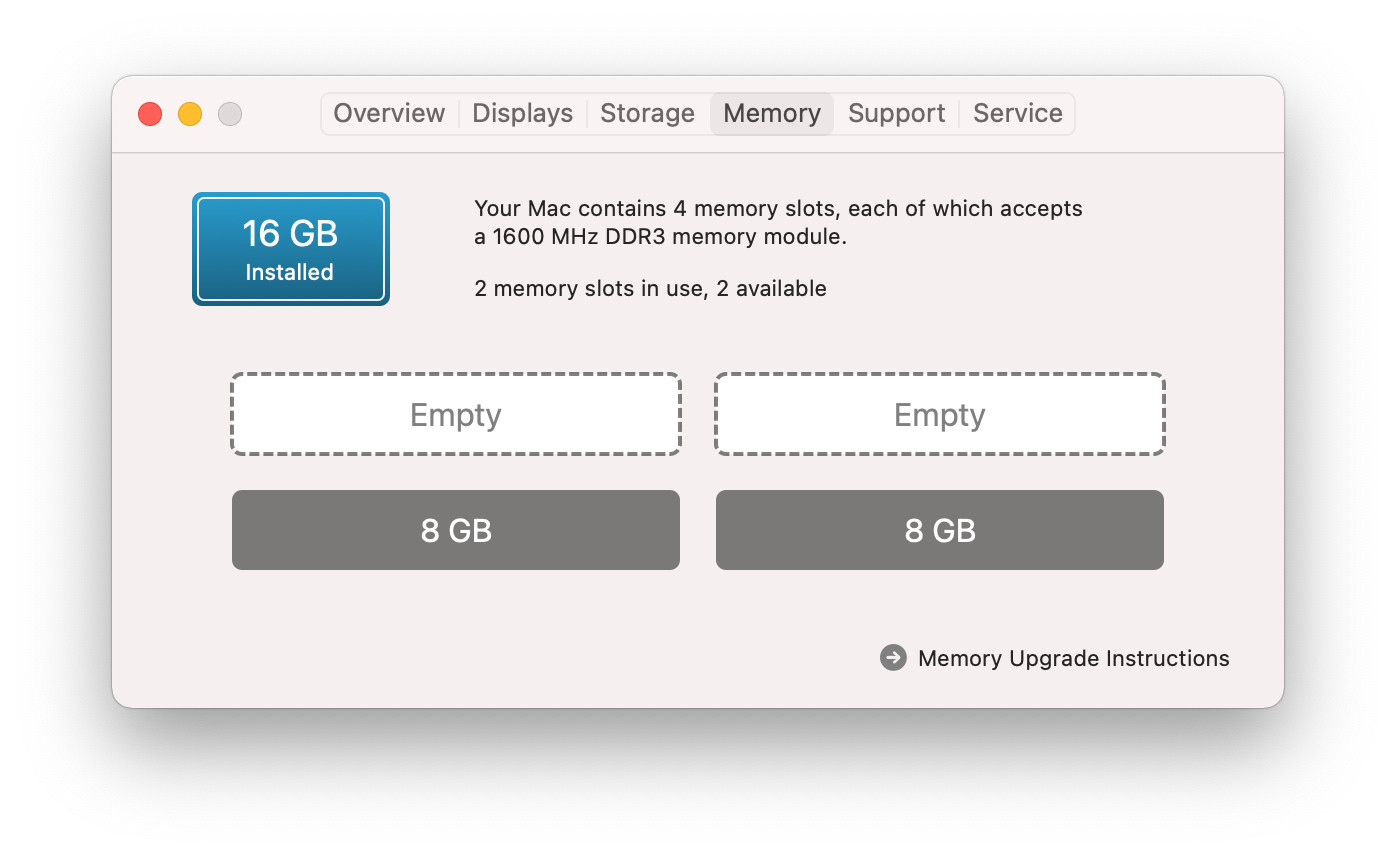This screenshot has height=856, width=1396.
Task: Open the Memory Upgrade Instructions link
Action: point(1073,658)
